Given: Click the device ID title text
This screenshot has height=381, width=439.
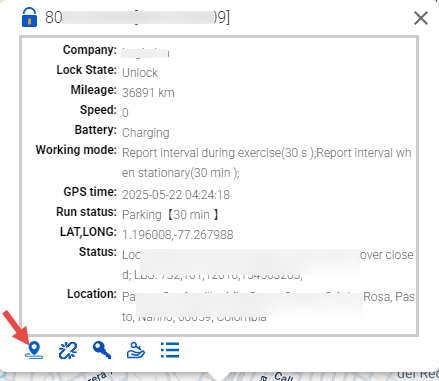Looking at the screenshot, I should 137,17.
